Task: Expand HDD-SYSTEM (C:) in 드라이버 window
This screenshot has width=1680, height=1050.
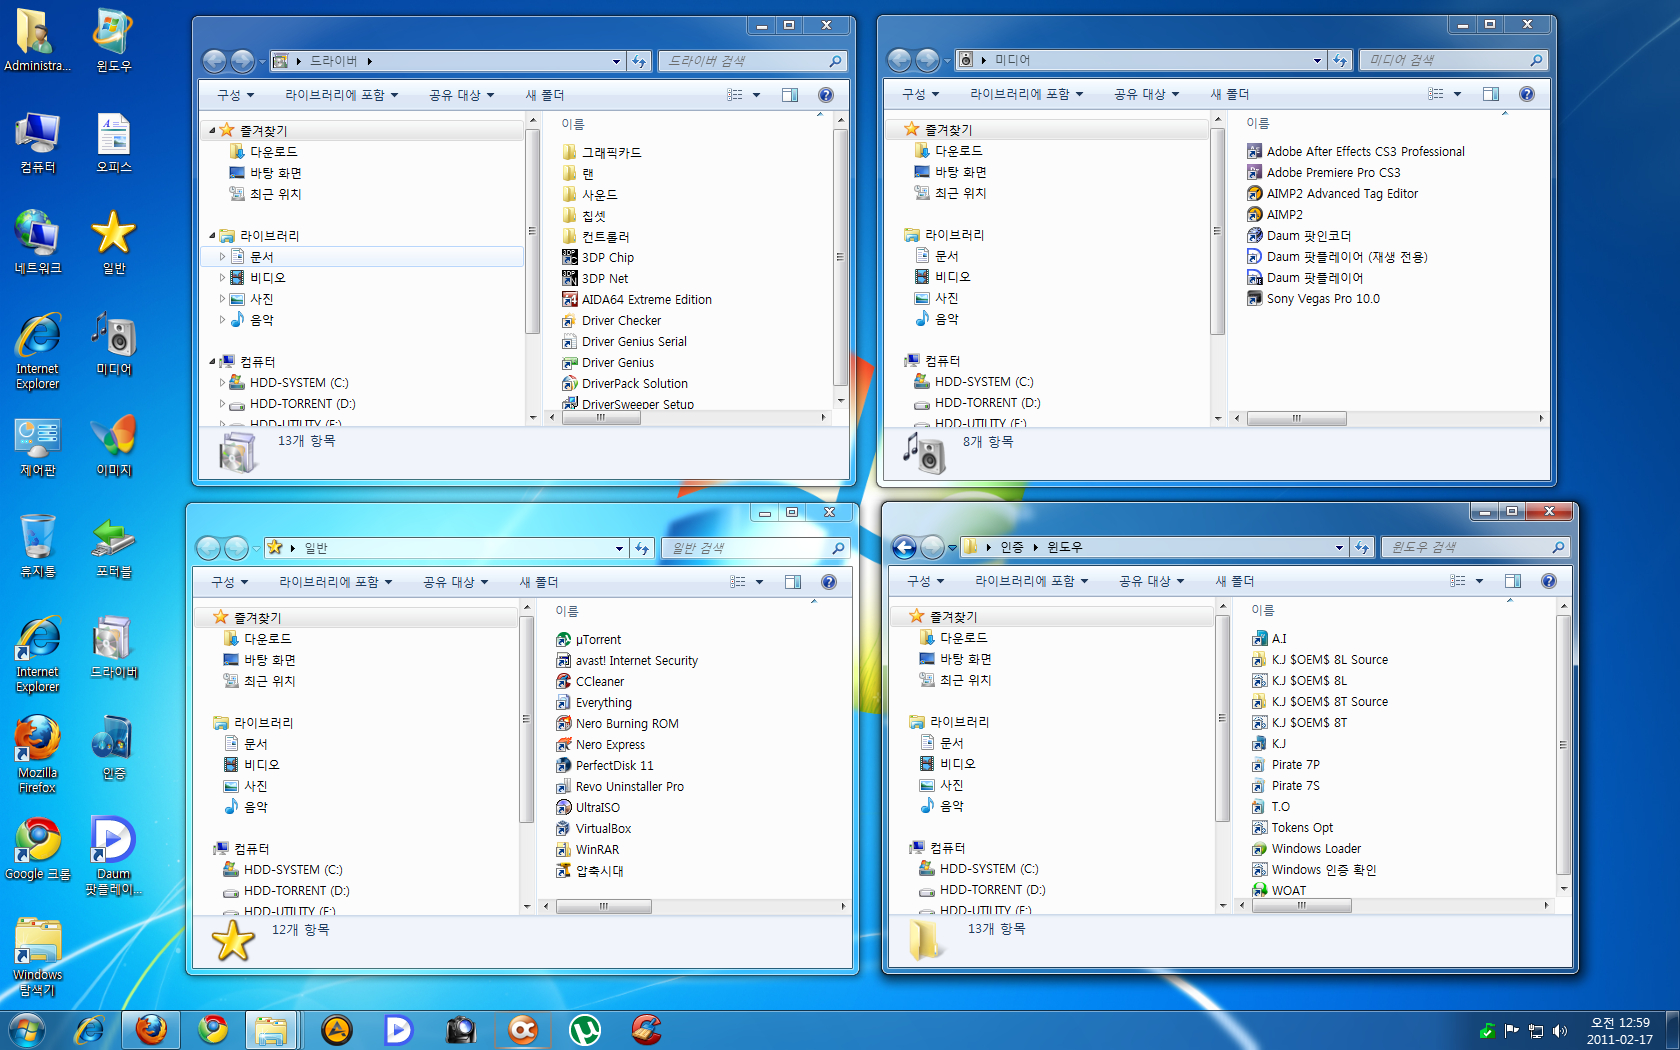Action: [x=223, y=383]
